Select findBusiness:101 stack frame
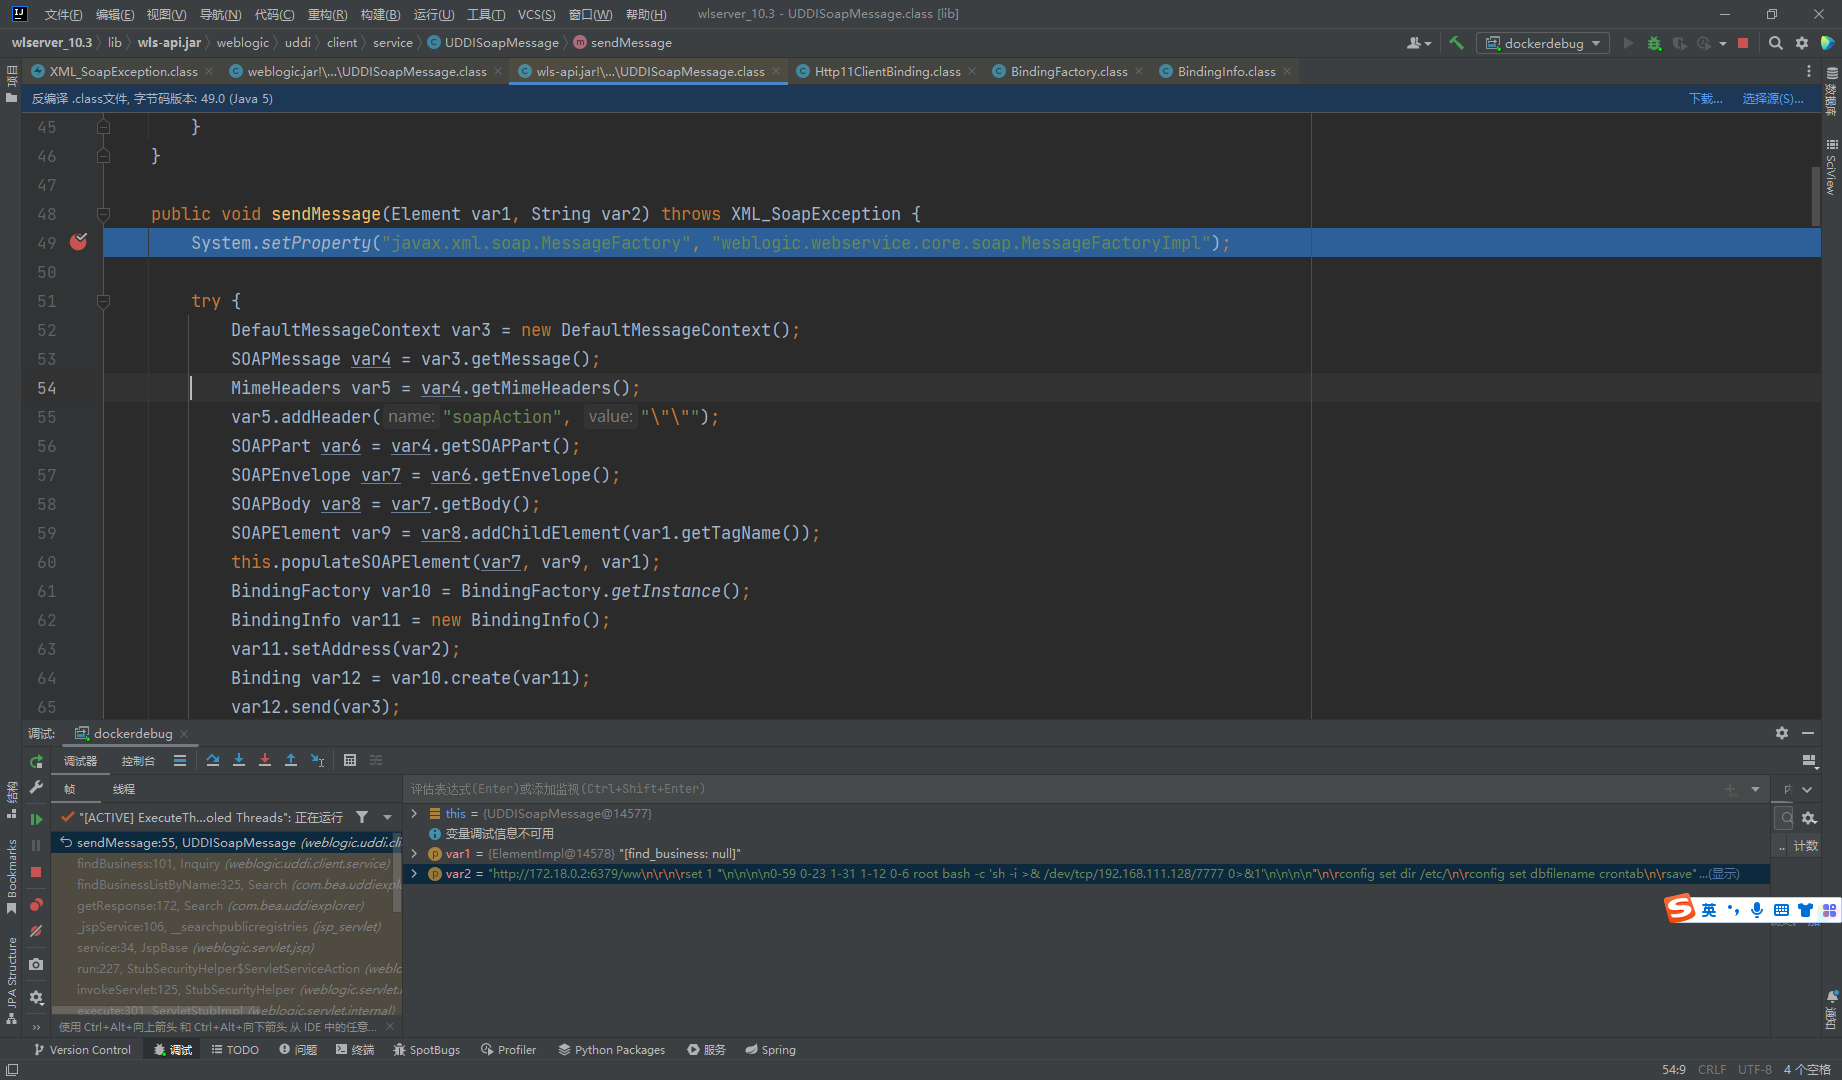The width and height of the screenshot is (1842, 1080). pyautogui.click(x=233, y=863)
